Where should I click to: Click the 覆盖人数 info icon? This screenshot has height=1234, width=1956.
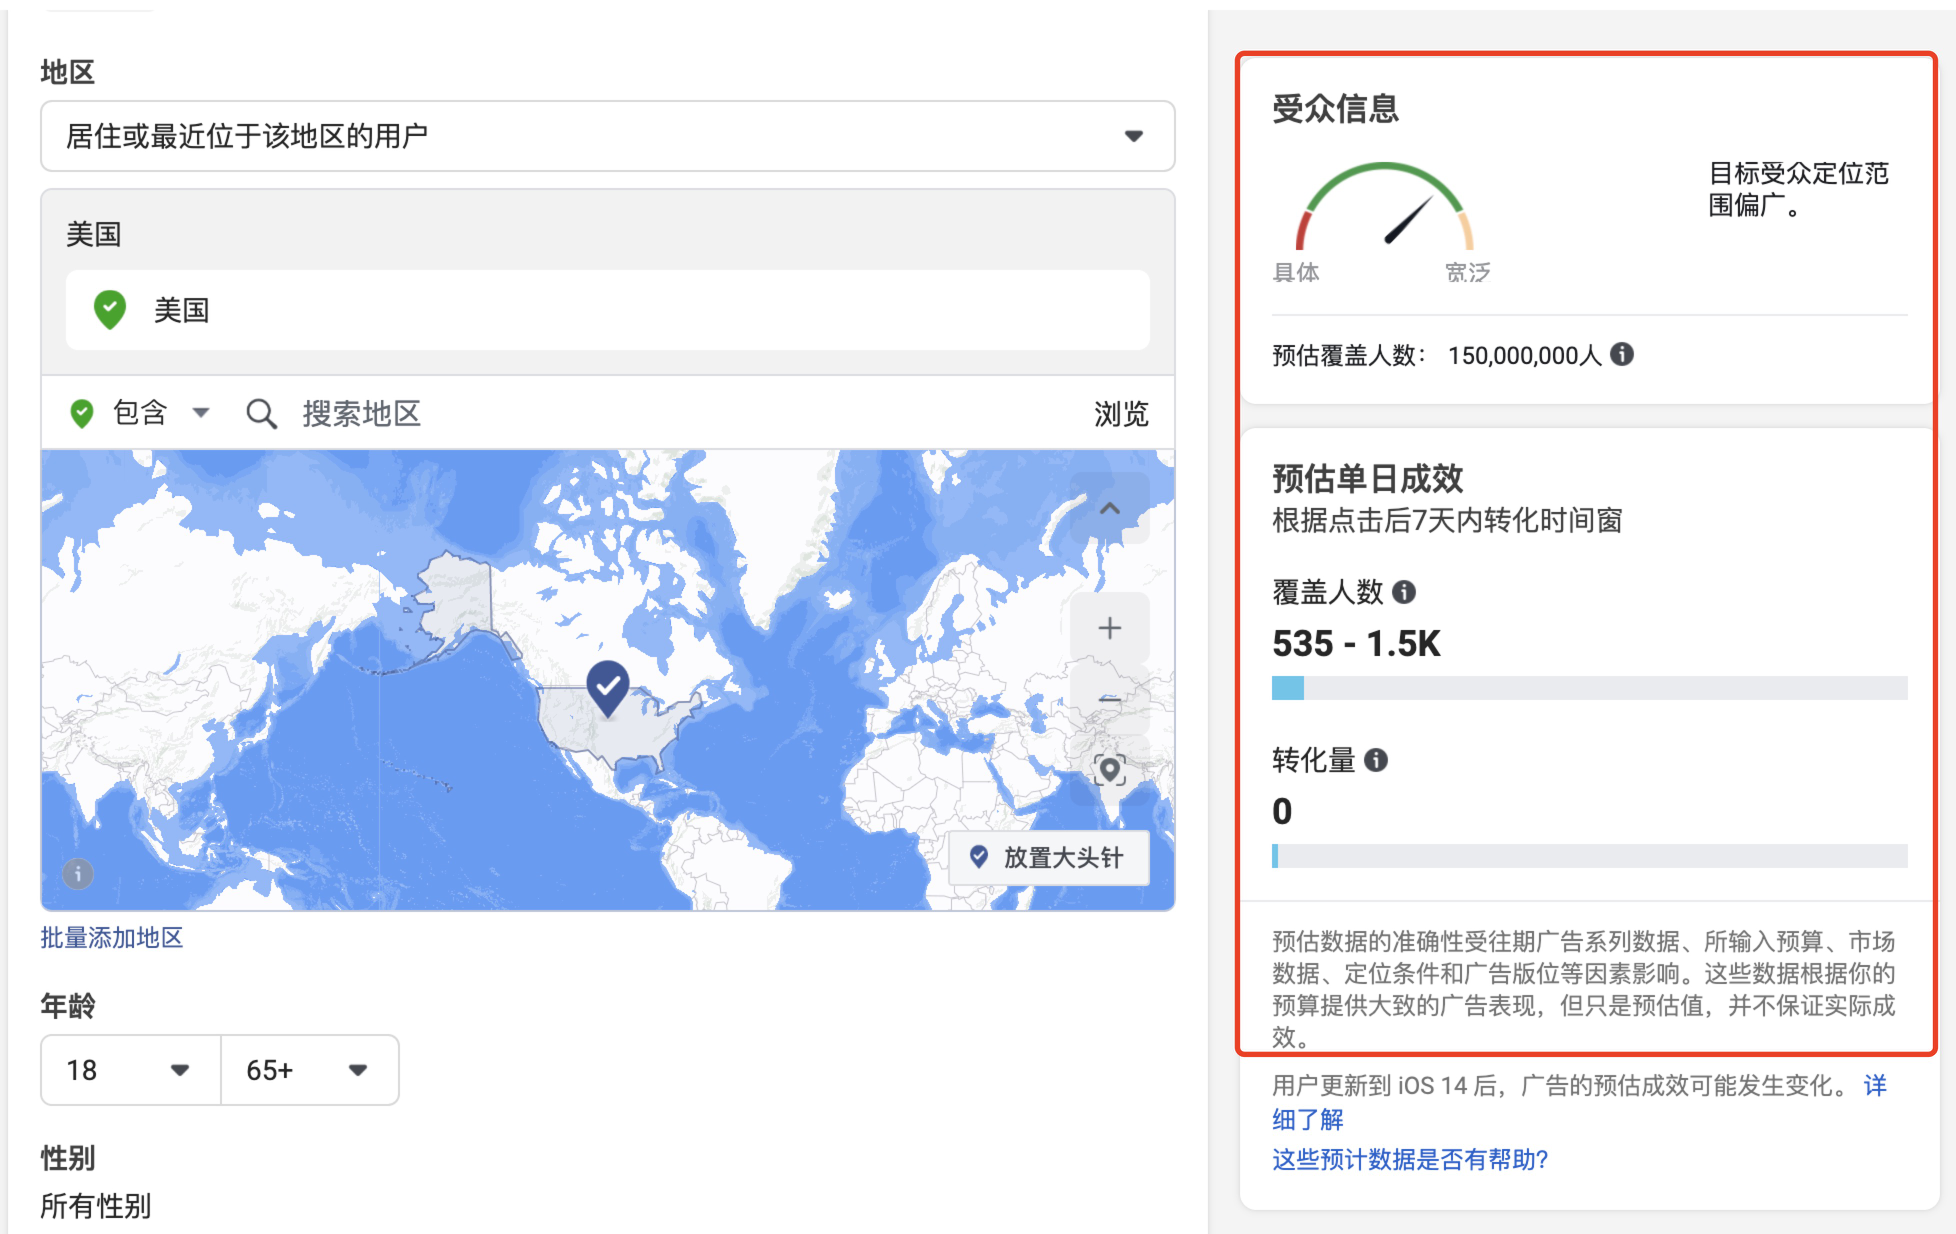pos(1403,592)
